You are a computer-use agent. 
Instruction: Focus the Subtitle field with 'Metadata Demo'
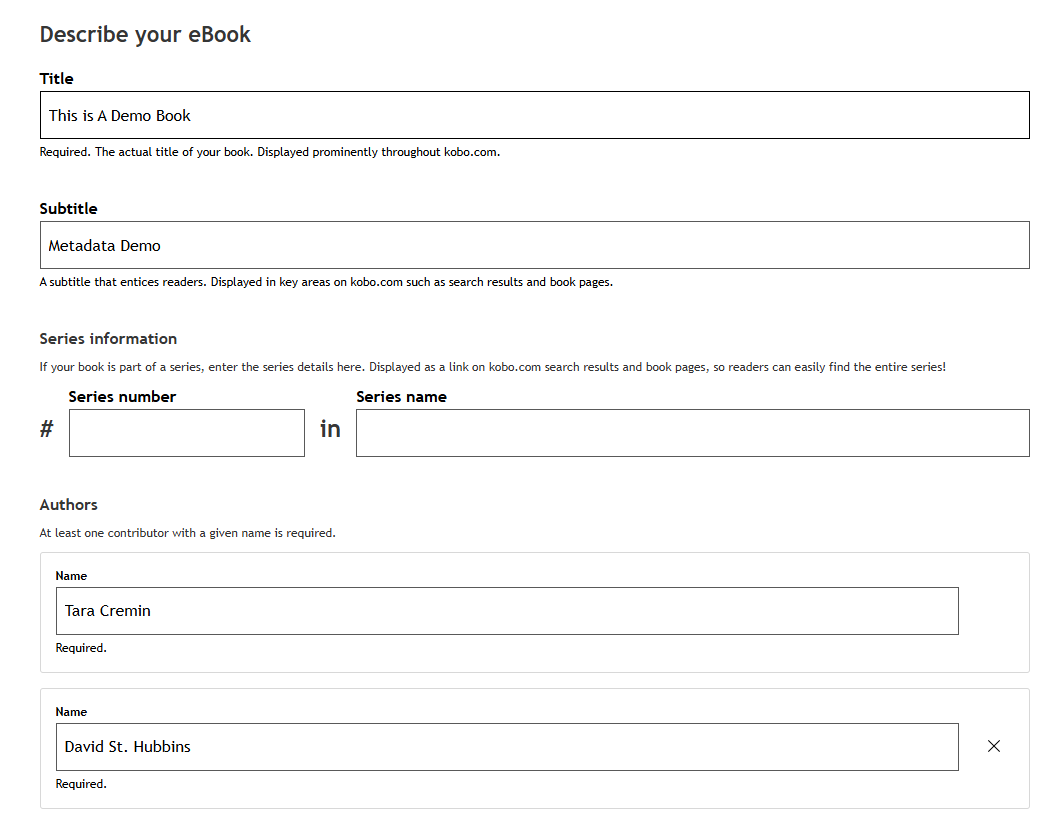tap(534, 245)
